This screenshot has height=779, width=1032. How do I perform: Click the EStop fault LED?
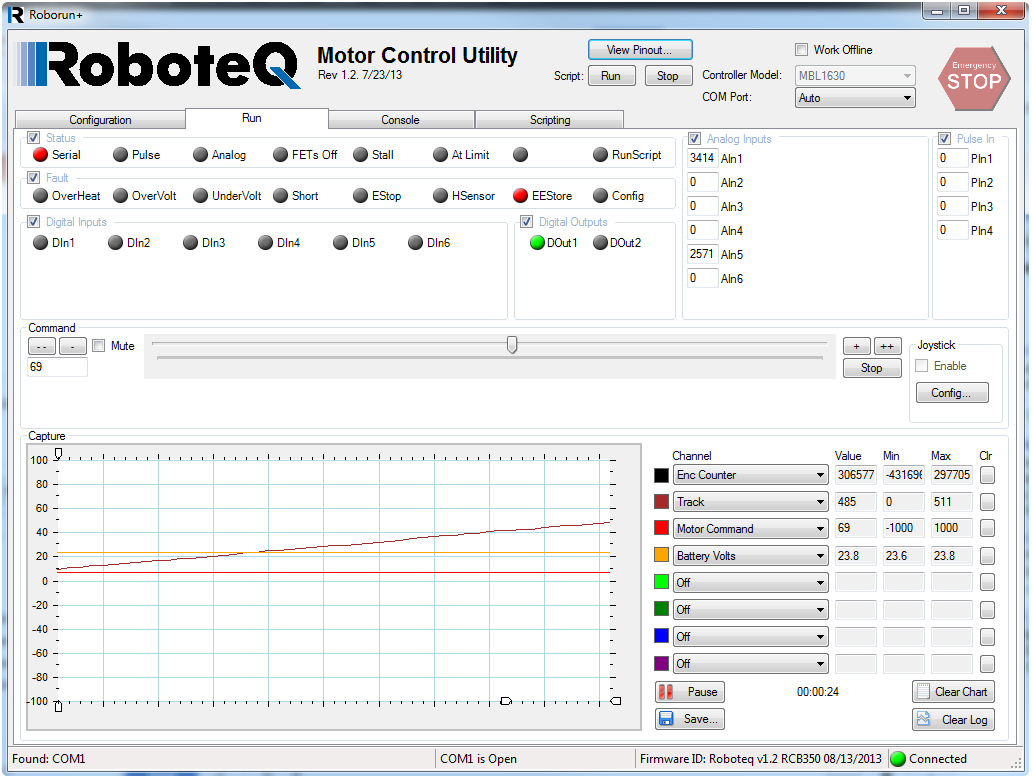point(360,195)
